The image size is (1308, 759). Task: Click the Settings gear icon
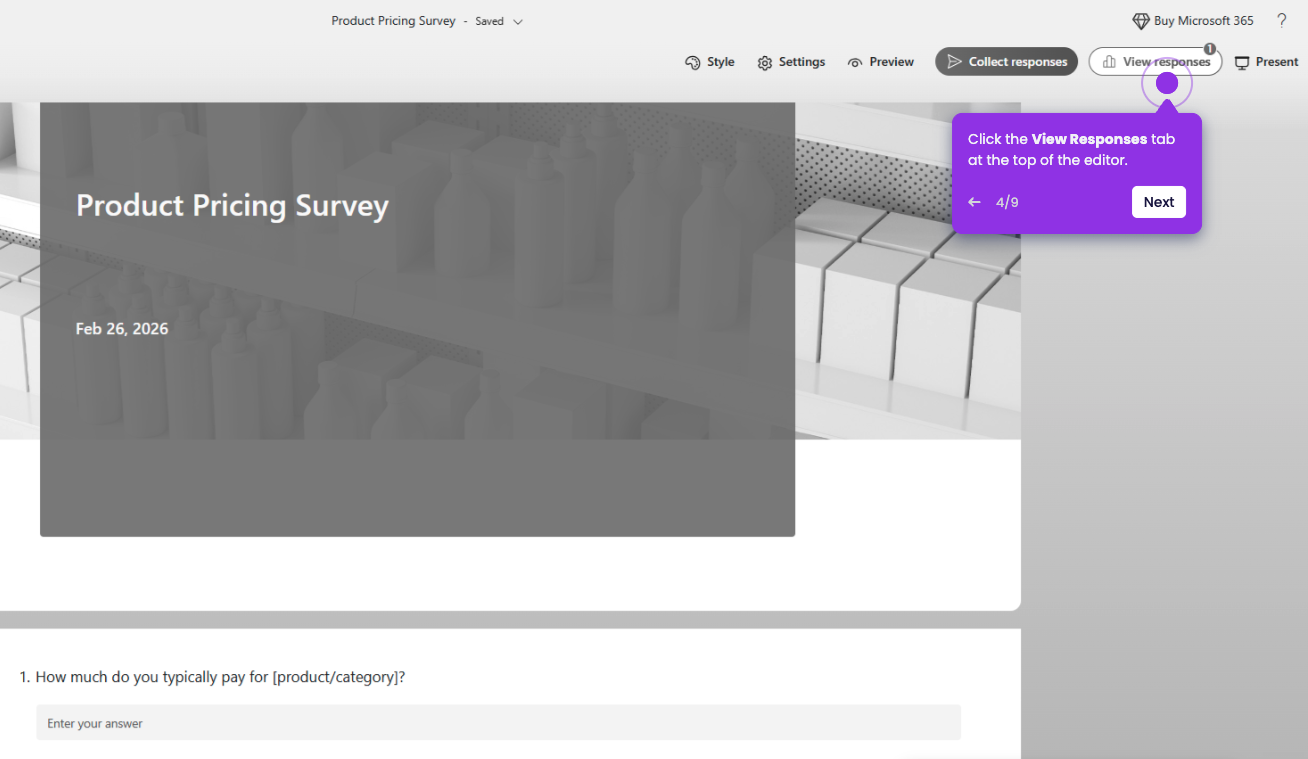pos(765,63)
